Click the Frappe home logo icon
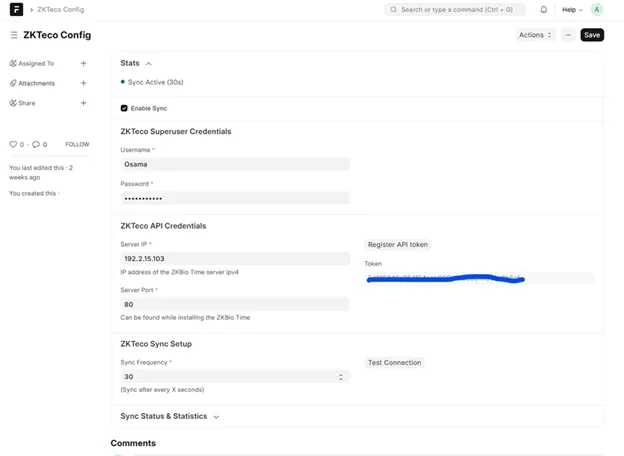Viewport: 624px width, 456px height. click(x=16, y=10)
